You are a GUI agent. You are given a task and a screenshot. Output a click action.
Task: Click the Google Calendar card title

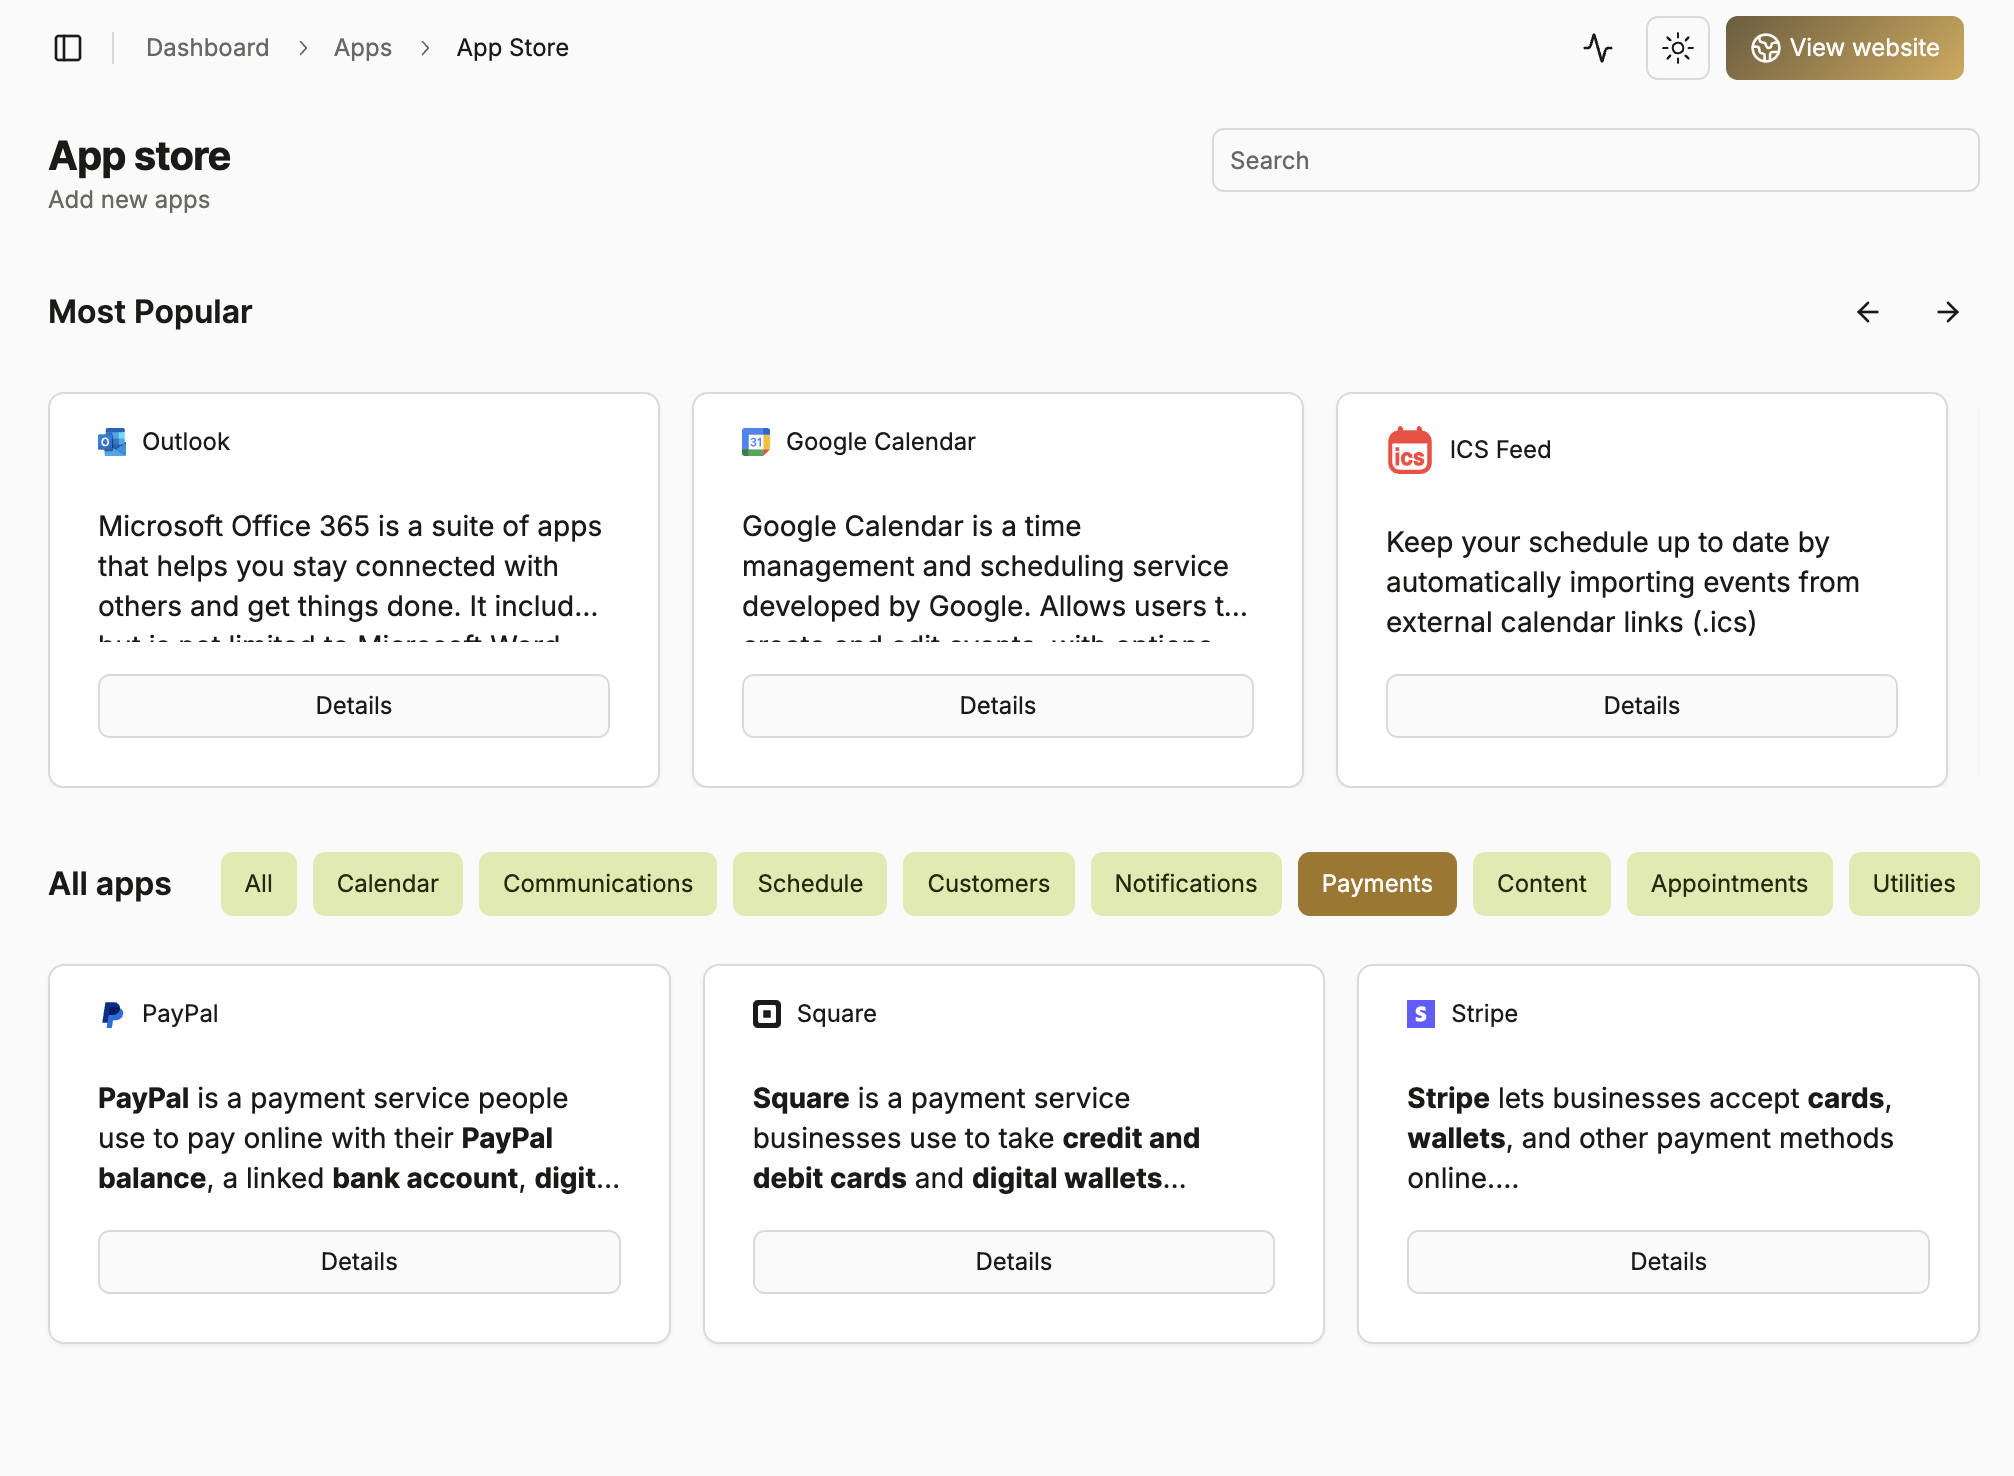tap(881, 442)
